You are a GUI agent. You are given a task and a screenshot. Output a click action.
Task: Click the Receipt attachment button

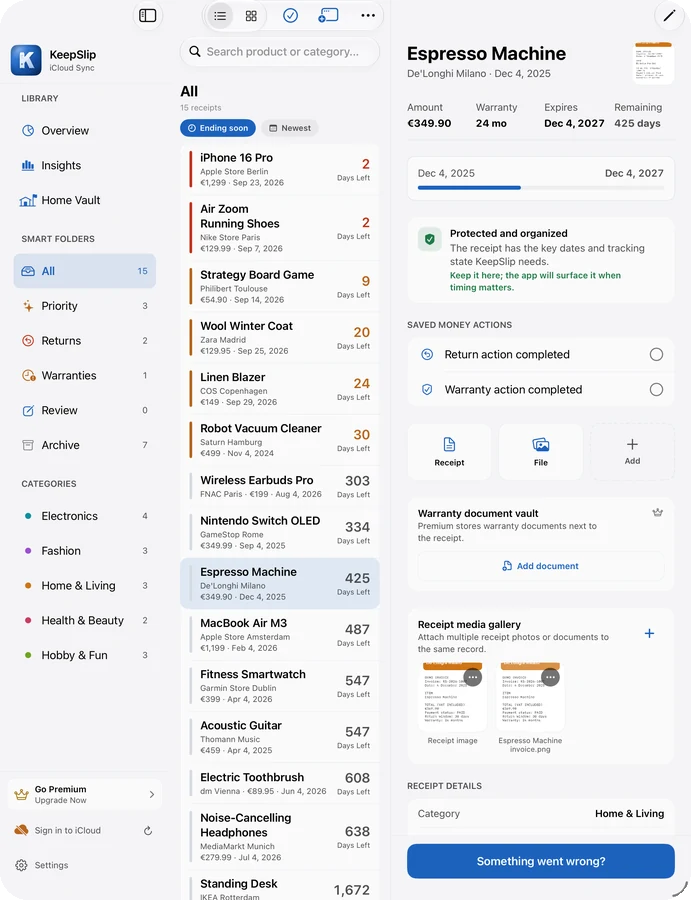coord(449,452)
